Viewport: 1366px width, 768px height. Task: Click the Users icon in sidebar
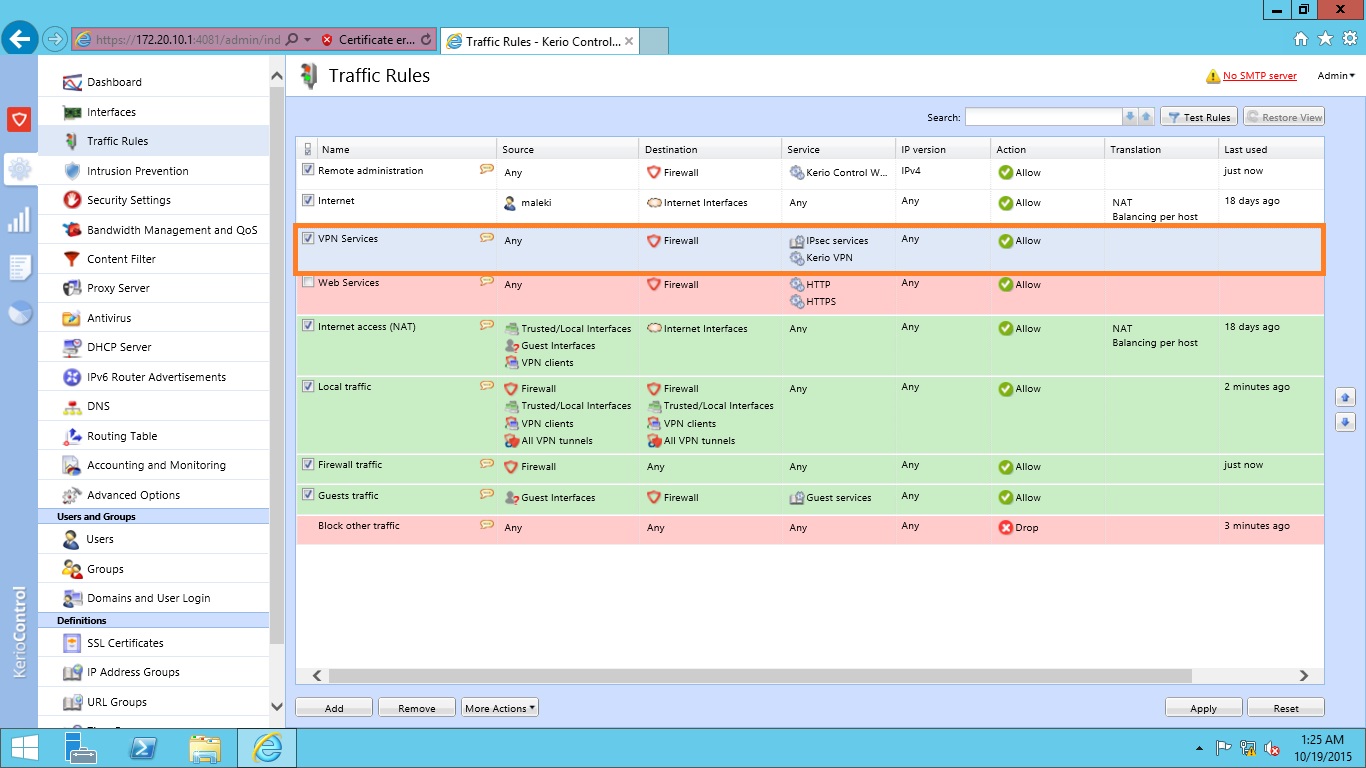(71, 539)
